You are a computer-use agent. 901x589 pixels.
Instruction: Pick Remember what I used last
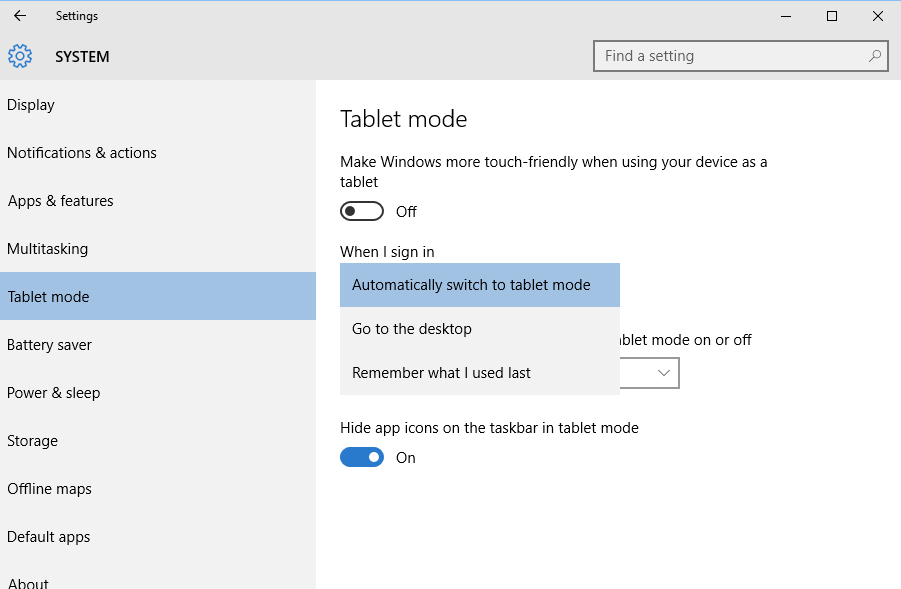point(480,373)
